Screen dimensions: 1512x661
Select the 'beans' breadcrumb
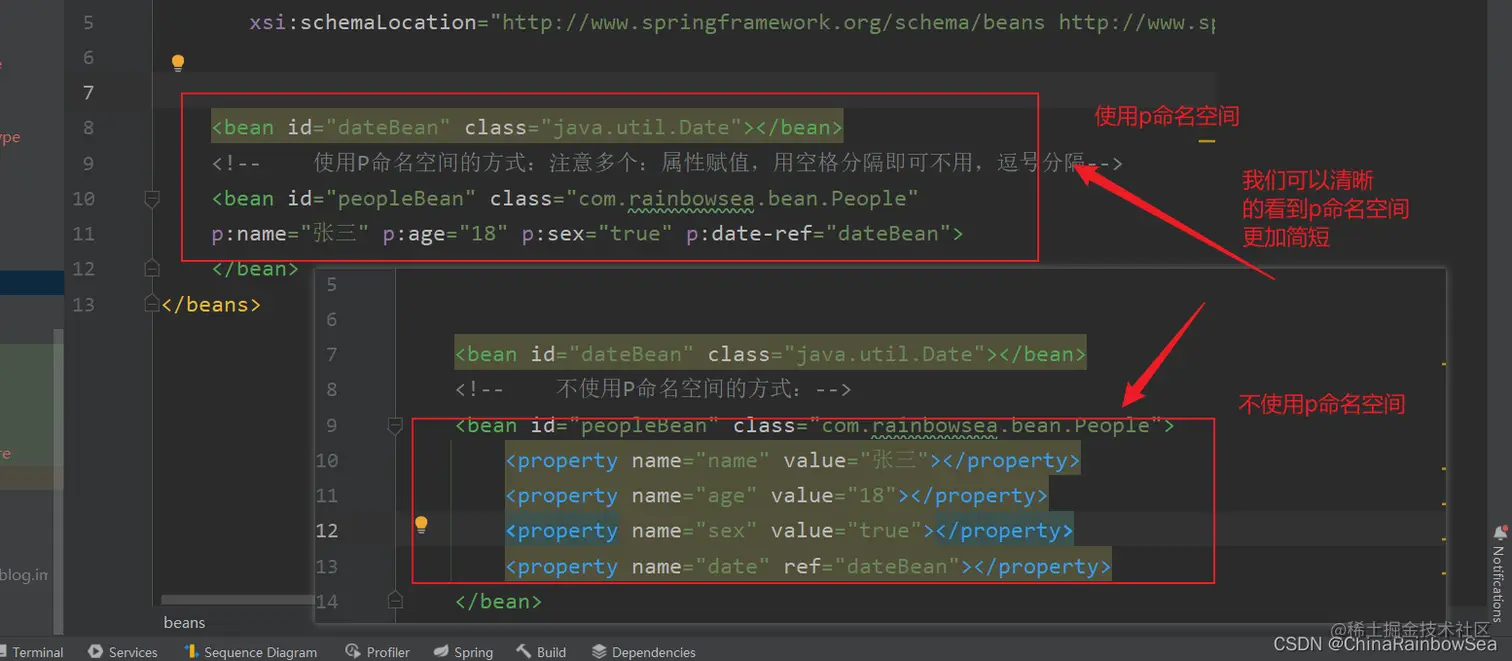click(184, 622)
